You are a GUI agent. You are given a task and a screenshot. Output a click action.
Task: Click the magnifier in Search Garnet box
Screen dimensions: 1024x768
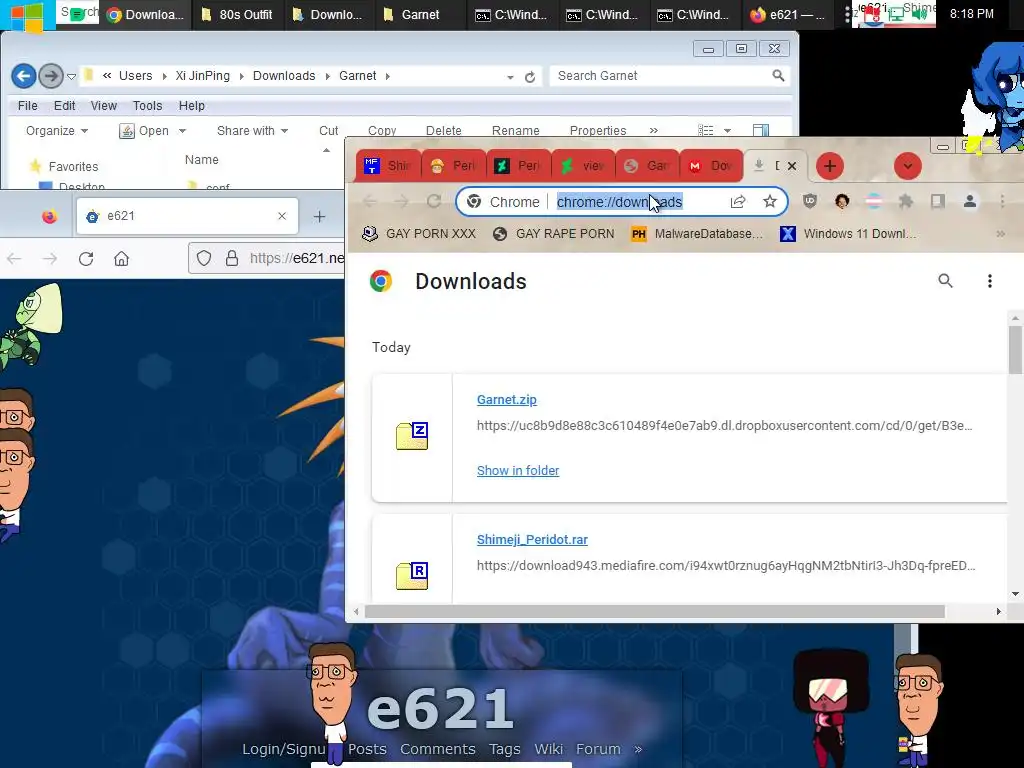(x=778, y=76)
